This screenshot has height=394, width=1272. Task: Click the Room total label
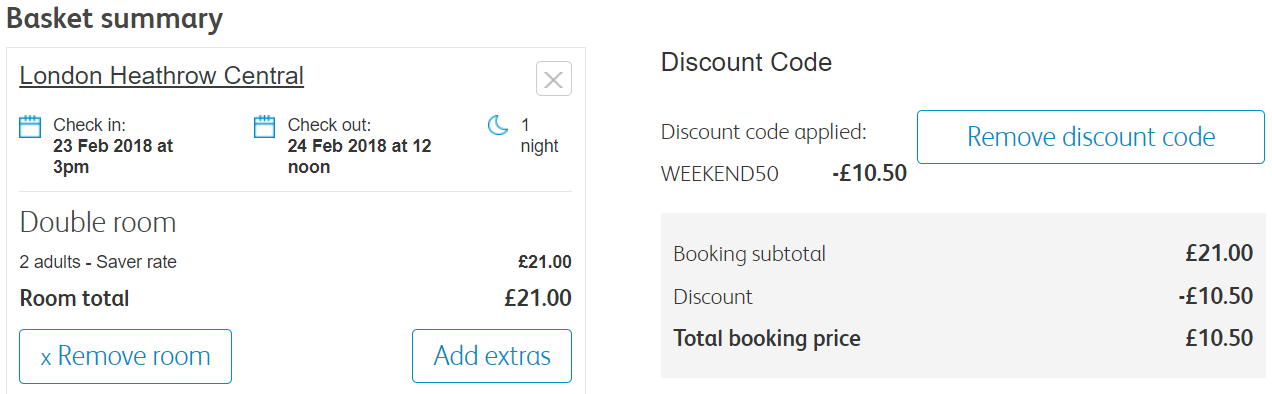click(x=74, y=298)
